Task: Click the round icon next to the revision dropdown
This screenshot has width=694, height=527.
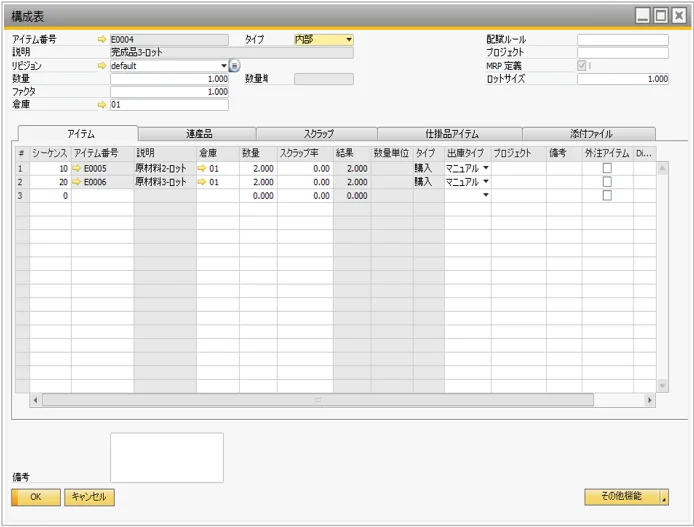Action: coord(234,66)
